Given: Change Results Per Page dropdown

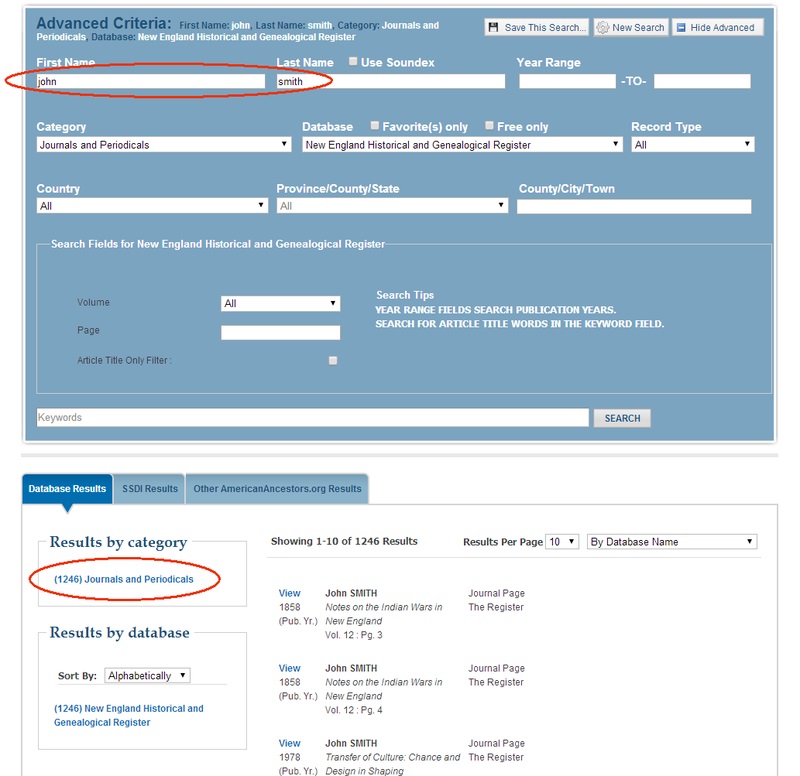Looking at the screenshot, I should click(x=562, y=542).
